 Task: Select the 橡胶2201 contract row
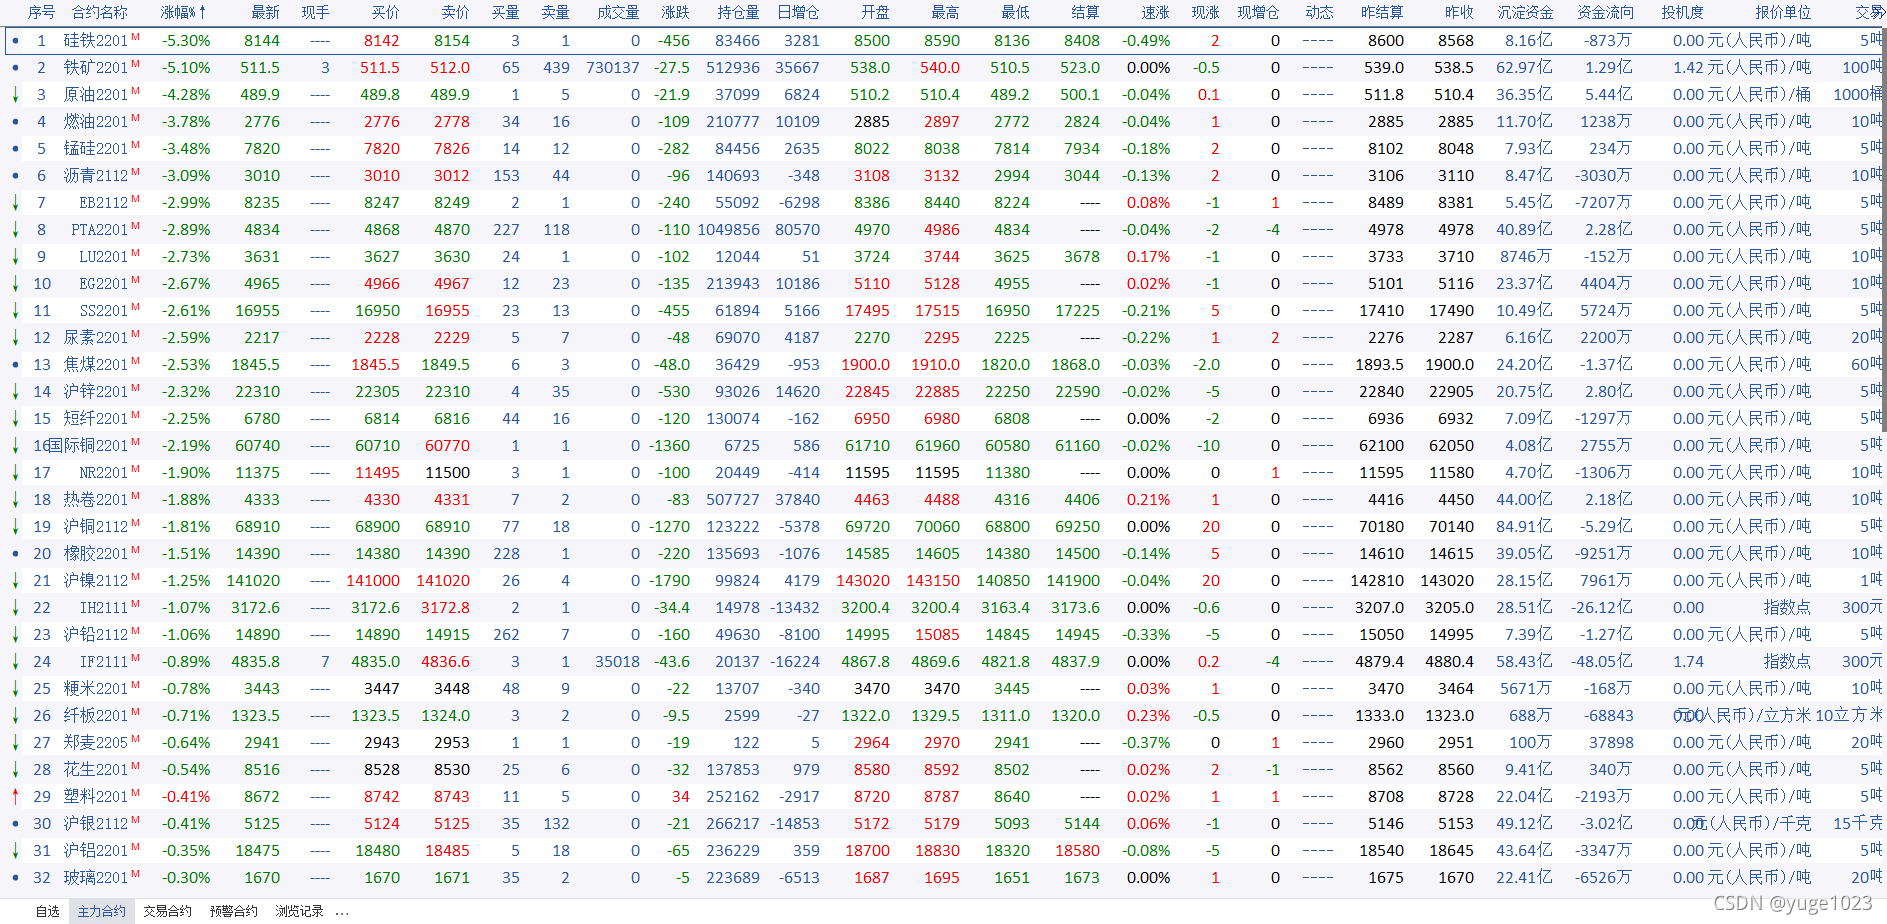click(943, 554)
